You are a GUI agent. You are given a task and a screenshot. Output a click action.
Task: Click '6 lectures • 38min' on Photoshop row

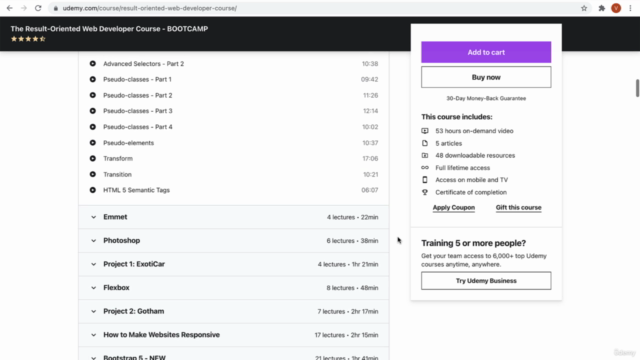(x=352, y=241)
